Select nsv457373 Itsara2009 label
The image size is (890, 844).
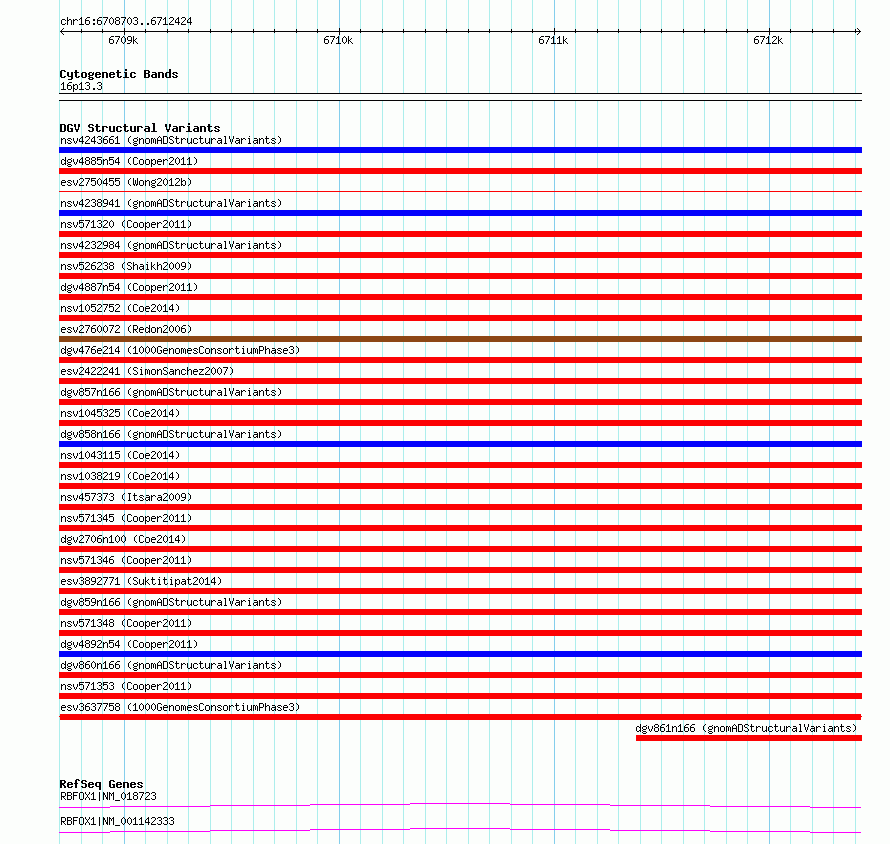tap(126, 497)
